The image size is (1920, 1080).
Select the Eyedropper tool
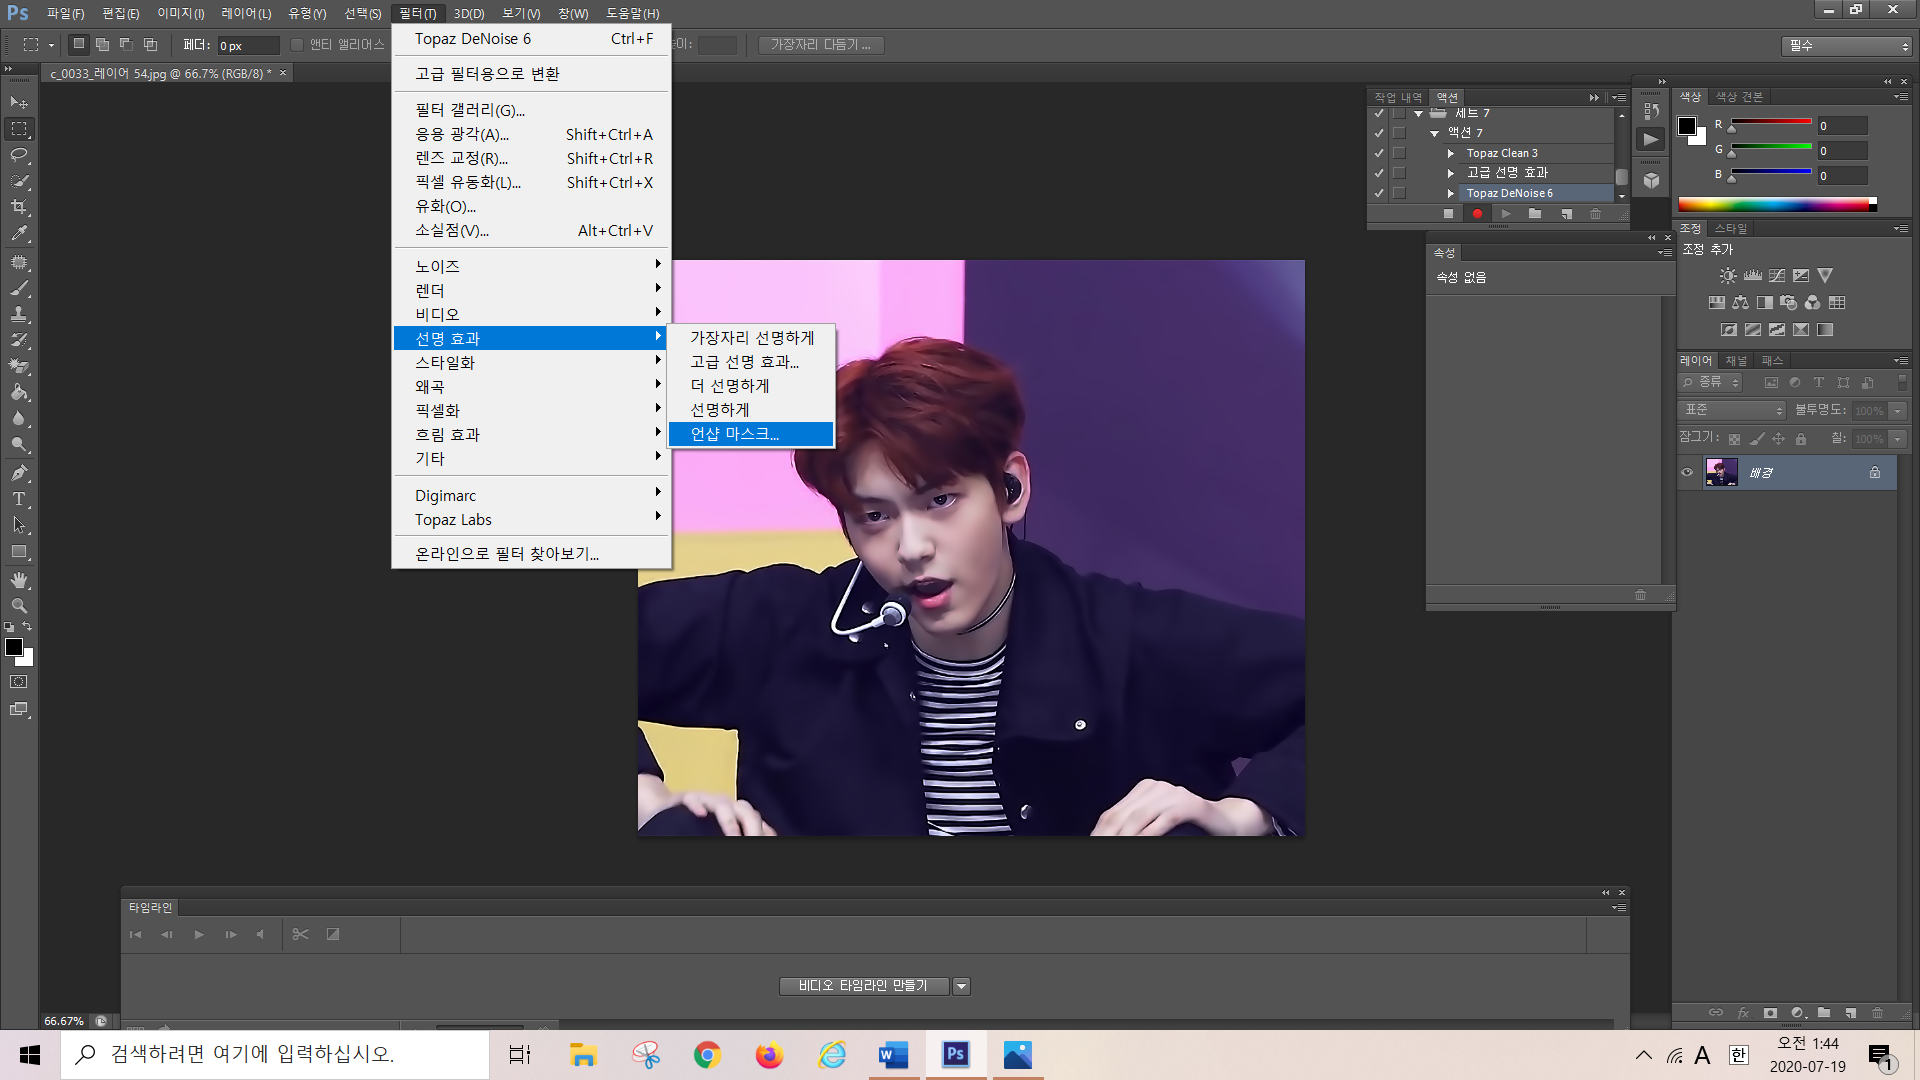pyautogui.click(x=19, y=233)
